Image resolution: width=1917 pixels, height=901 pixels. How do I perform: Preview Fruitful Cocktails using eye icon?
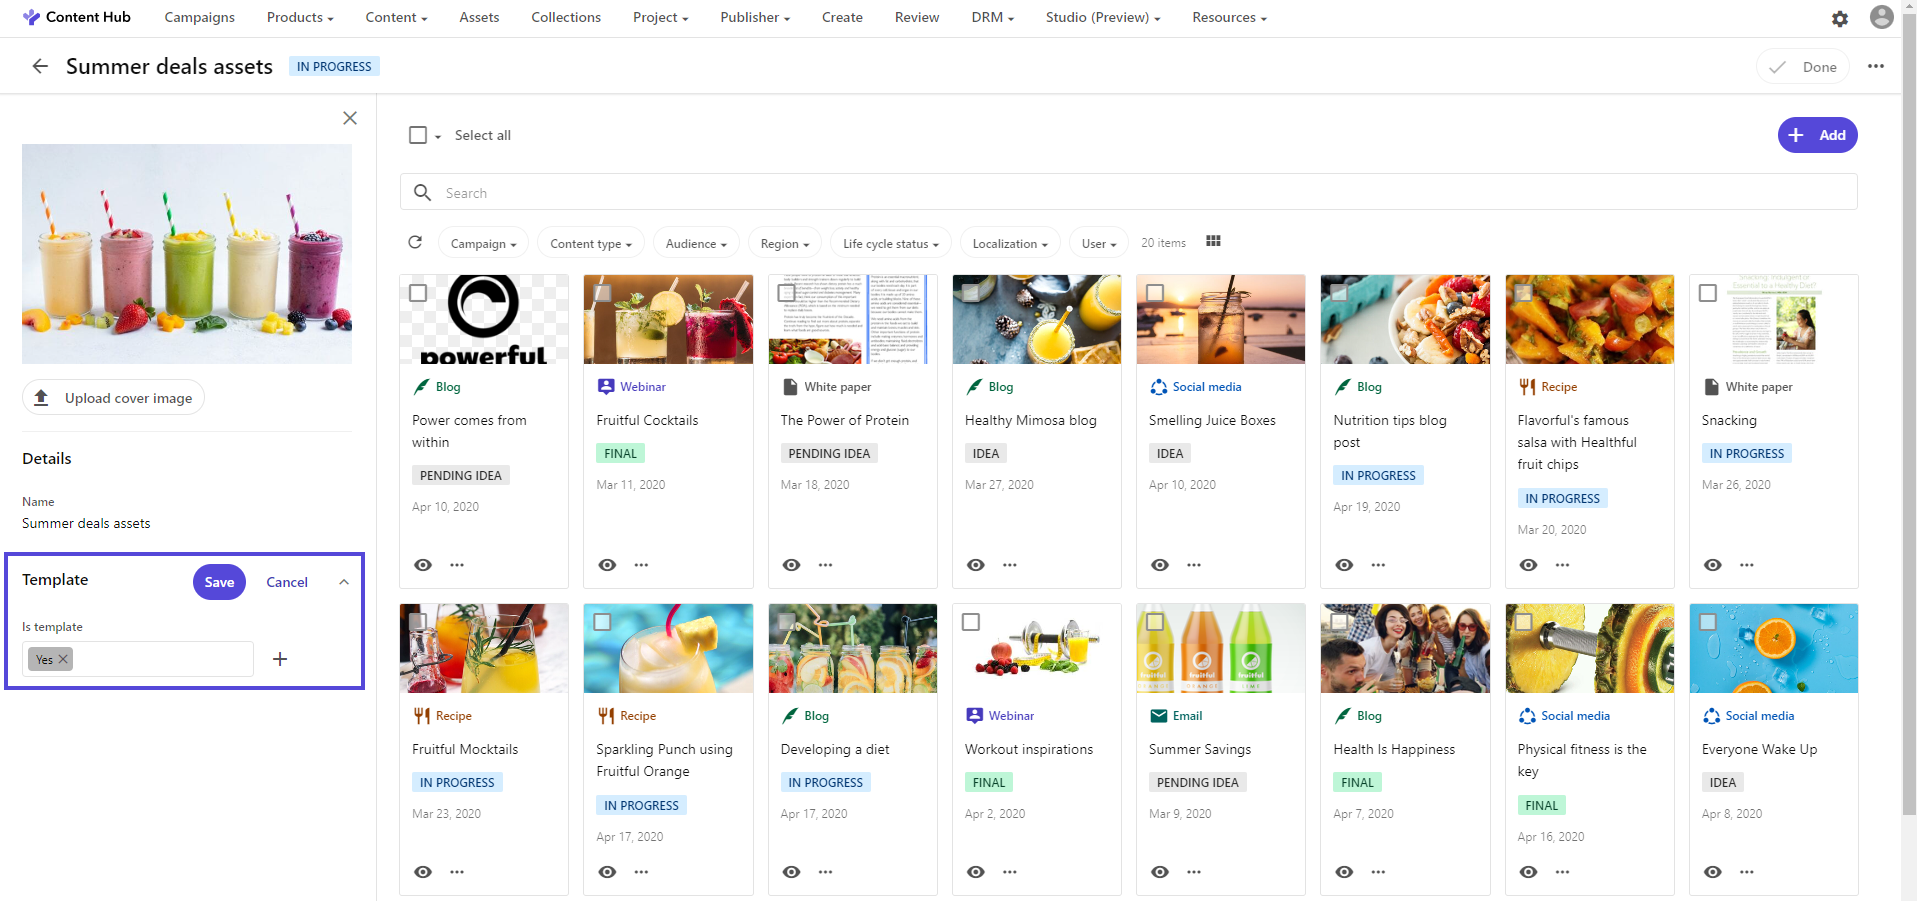pyautogui.click(x=607, y=565)
